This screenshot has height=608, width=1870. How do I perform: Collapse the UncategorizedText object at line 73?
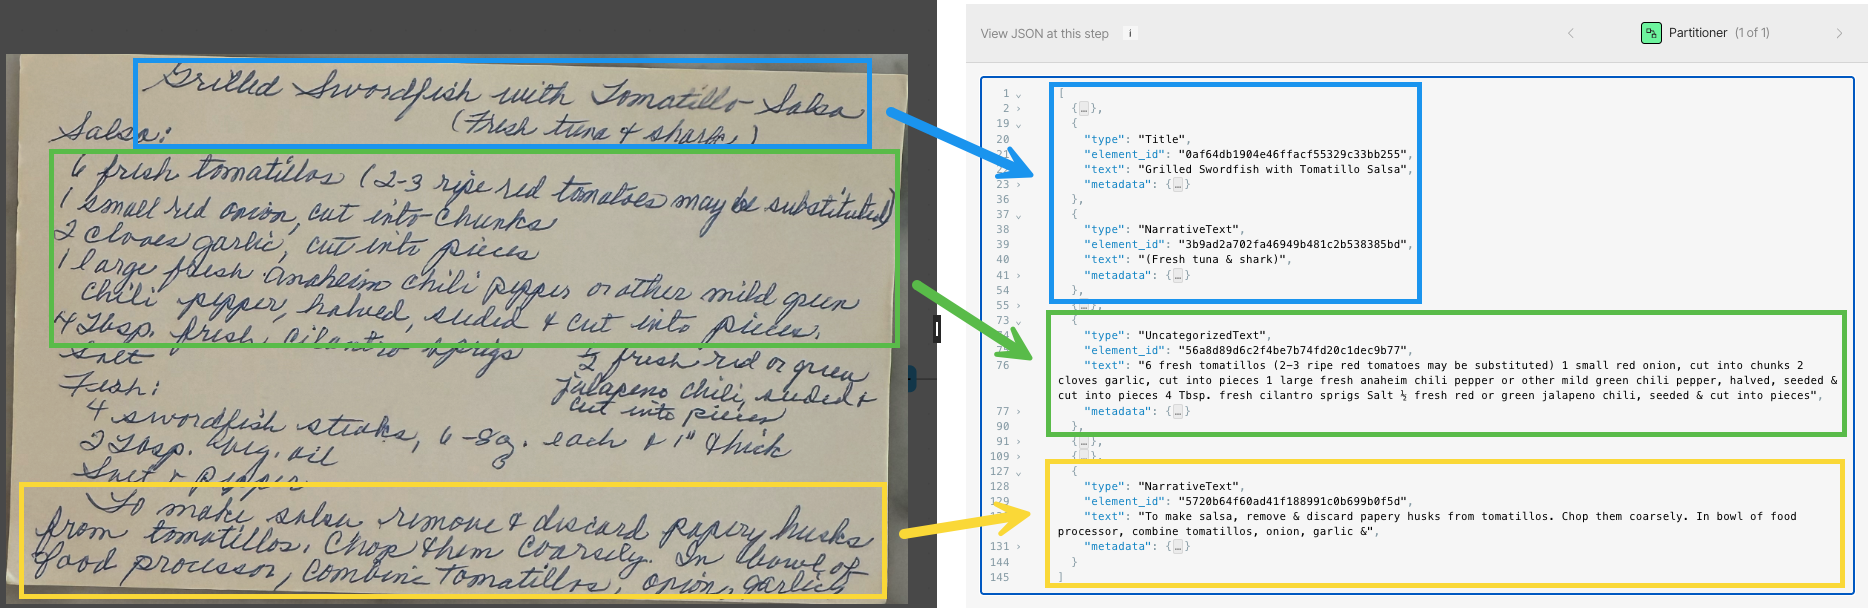(1019, 321)
